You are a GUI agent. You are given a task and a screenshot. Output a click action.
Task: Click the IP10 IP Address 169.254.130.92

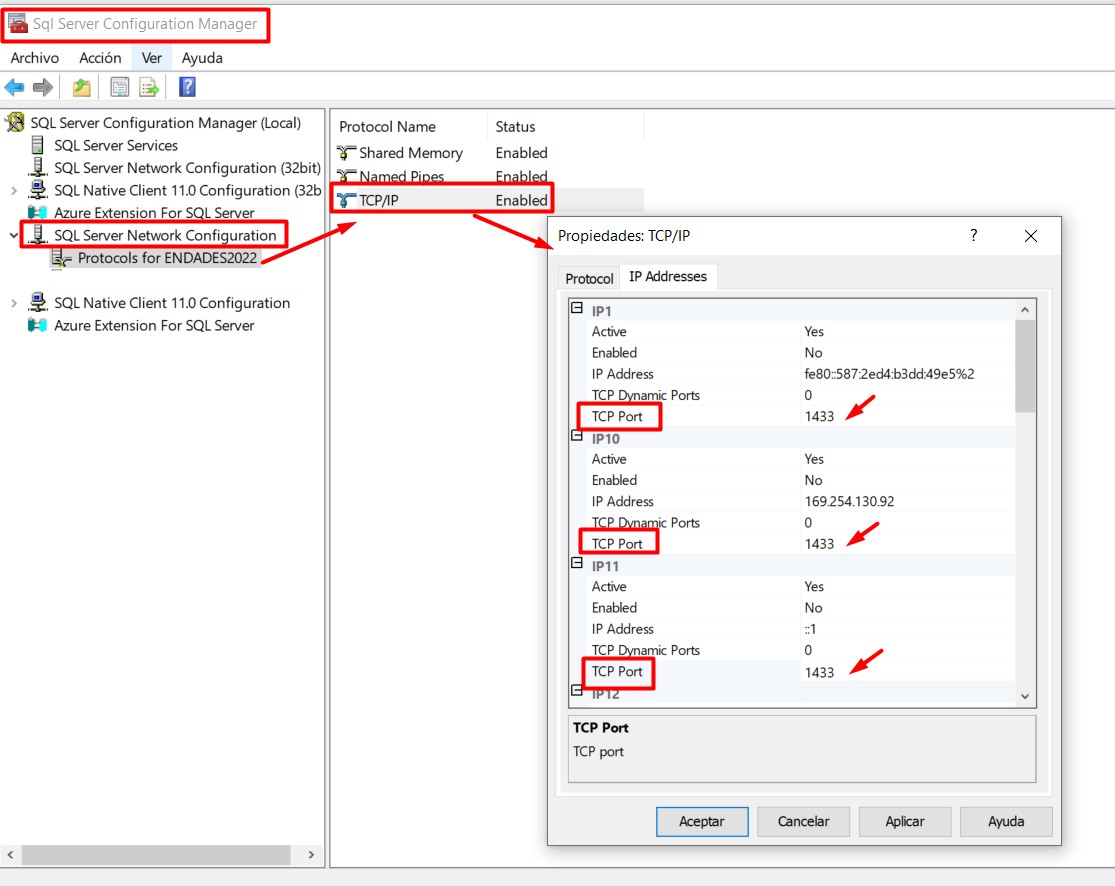(x=849, y=501)
